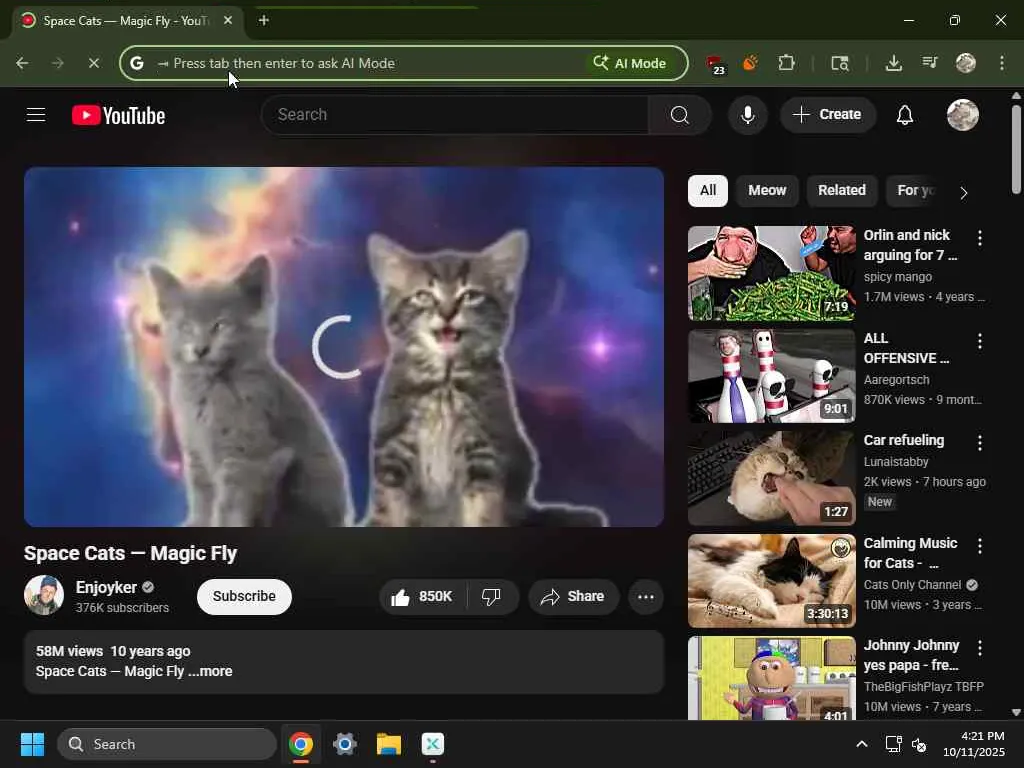Open Johnny Johnny yes papa thumbnail
Viewport: 1024px width, 768px height.
click(771, 678)
